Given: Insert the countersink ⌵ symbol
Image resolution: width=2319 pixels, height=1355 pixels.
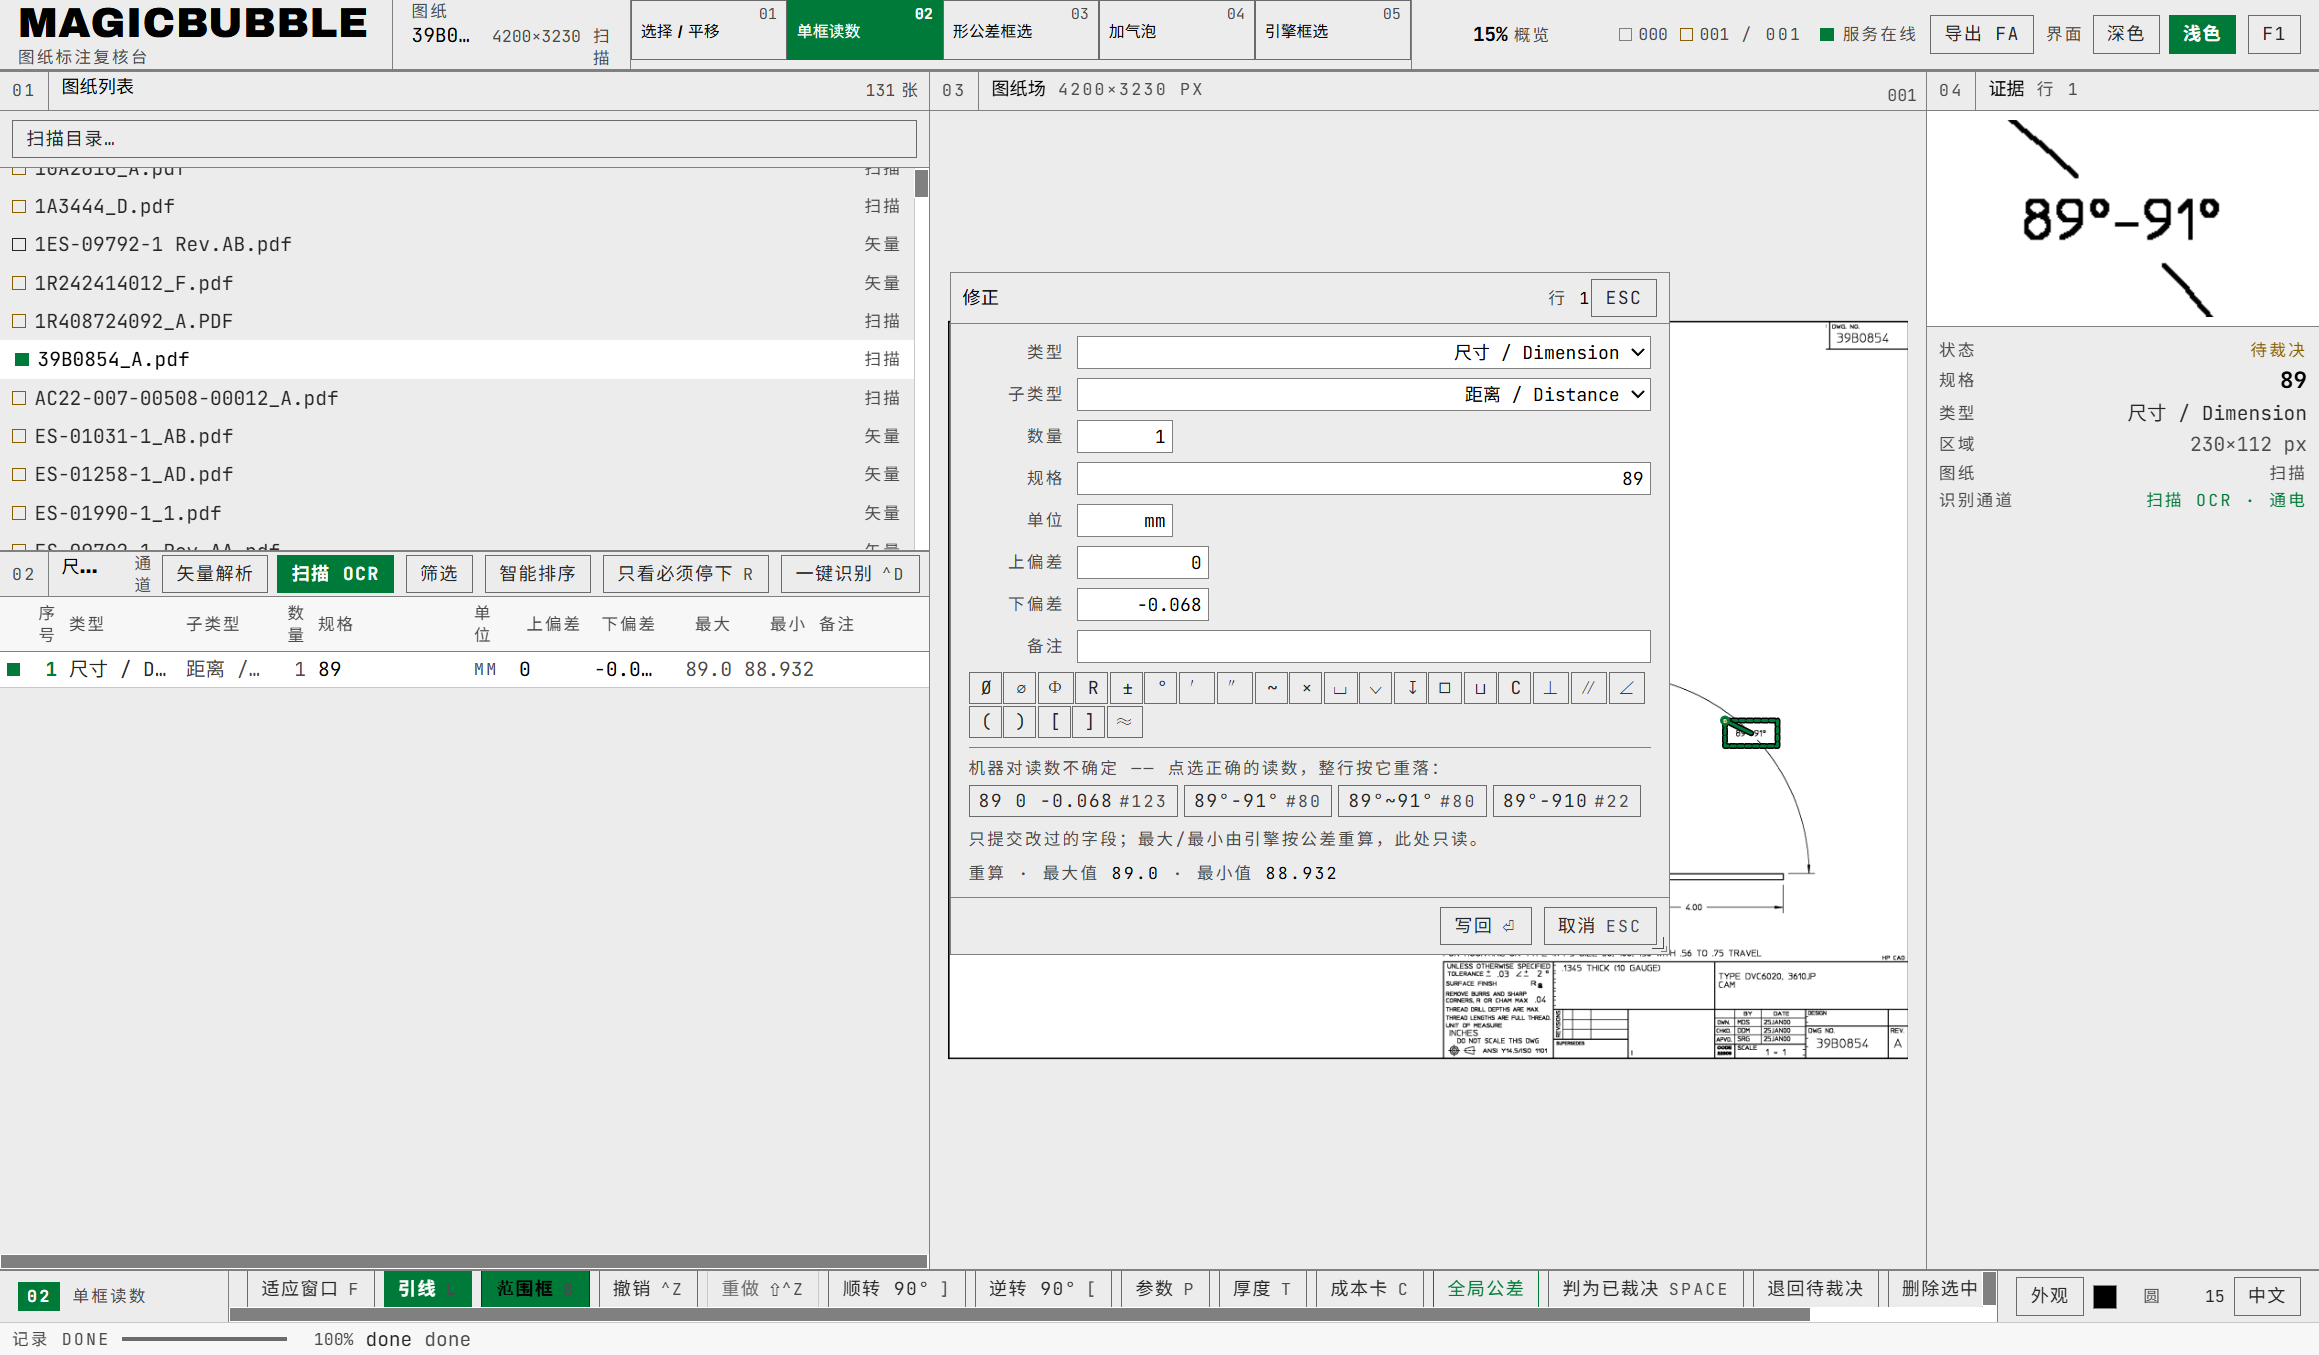Looking at the screenshot, I should (x=1376, y=688).
